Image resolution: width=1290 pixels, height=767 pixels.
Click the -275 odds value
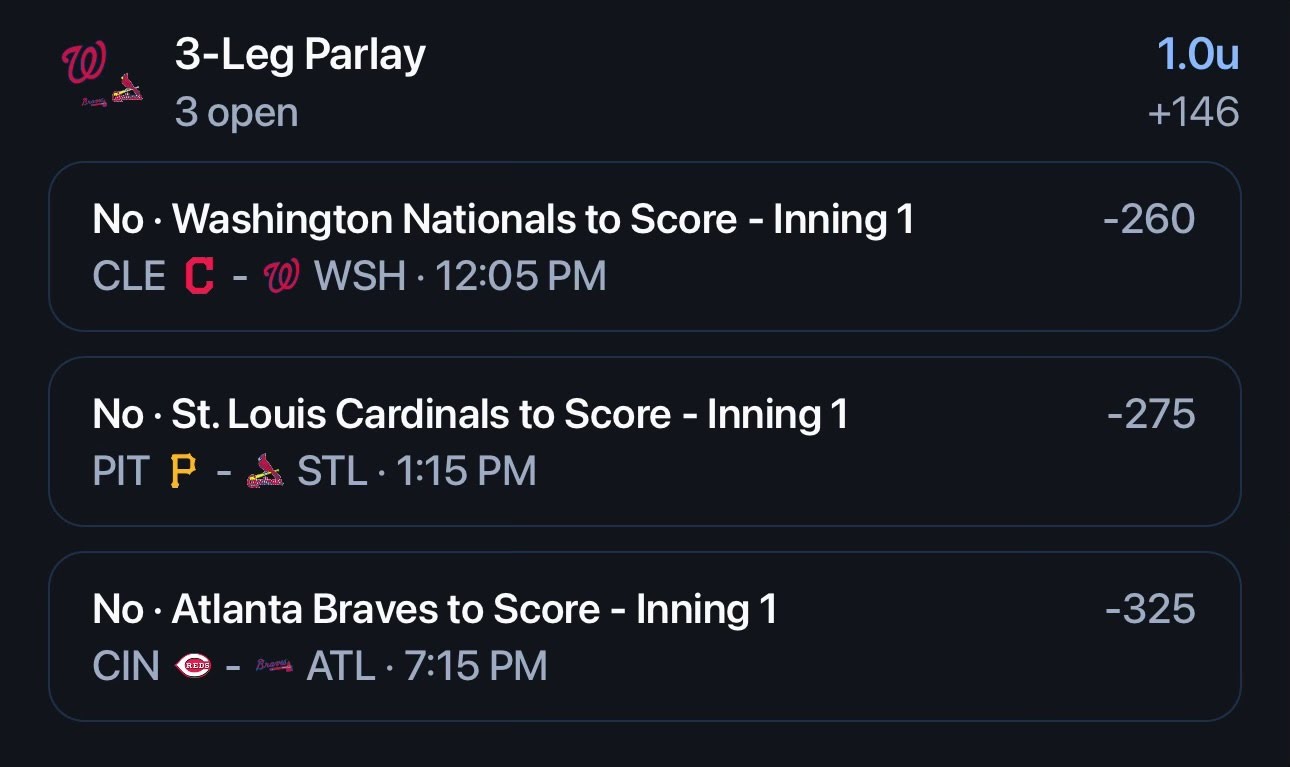(x=1151, y=414)
